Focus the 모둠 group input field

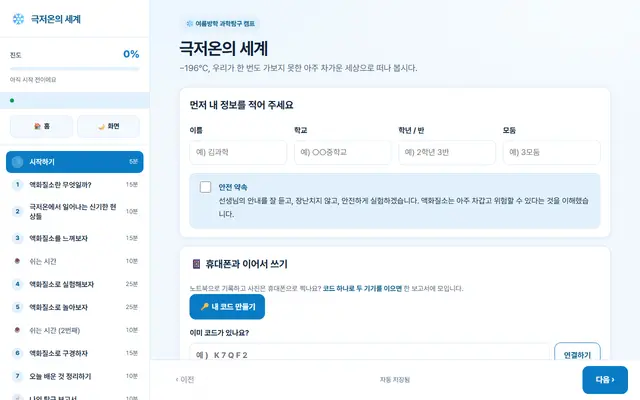click(x=551, y=152)
